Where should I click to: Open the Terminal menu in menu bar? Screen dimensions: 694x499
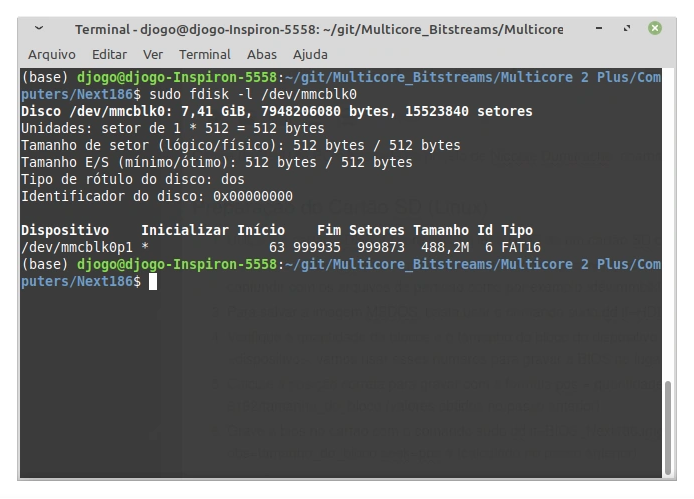point(204,54)
